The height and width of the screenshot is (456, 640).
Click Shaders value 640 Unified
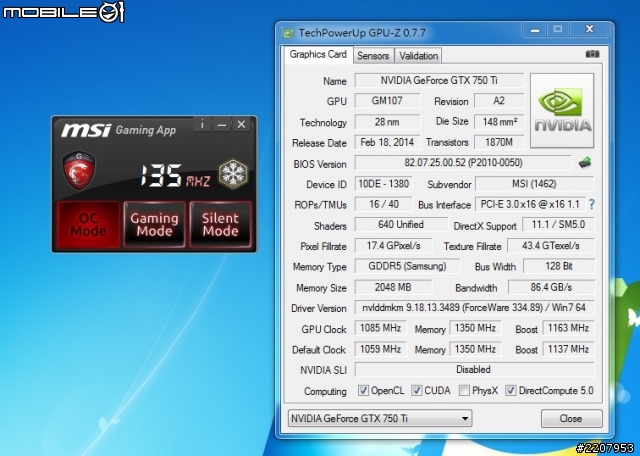point(401,225)
